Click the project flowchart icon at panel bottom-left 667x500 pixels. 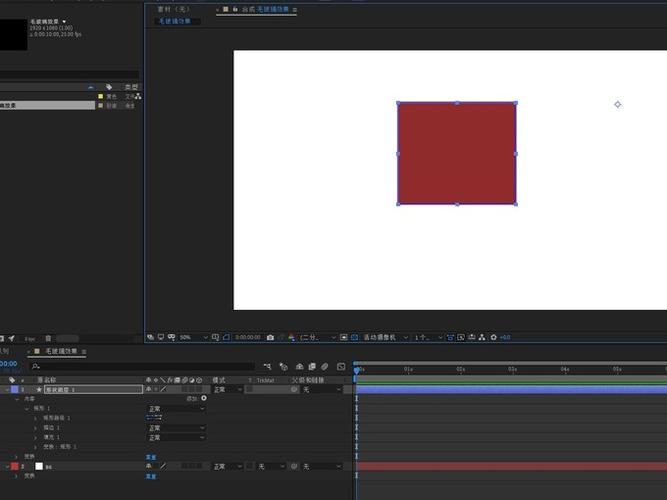[12, 338]
